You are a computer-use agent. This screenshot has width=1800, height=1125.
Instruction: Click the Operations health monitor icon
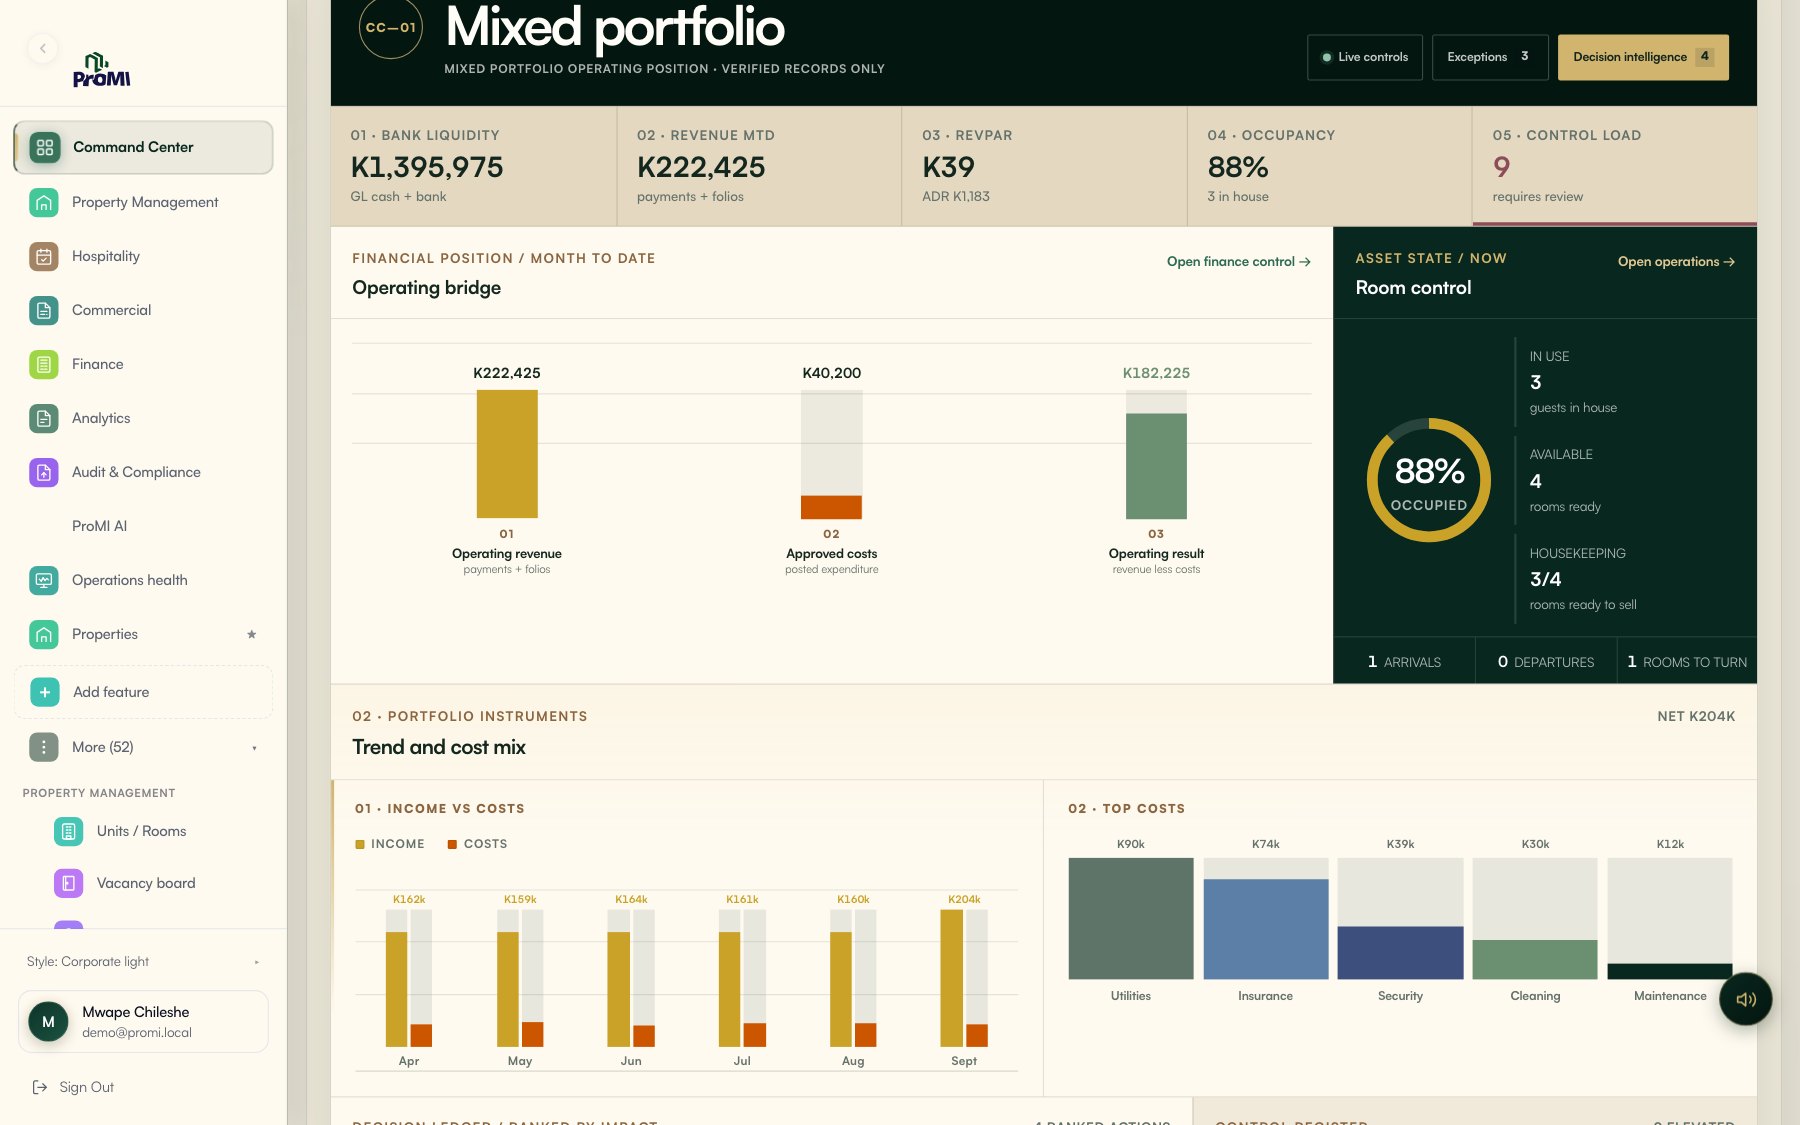pyautogui.click(x=44, y=580)
